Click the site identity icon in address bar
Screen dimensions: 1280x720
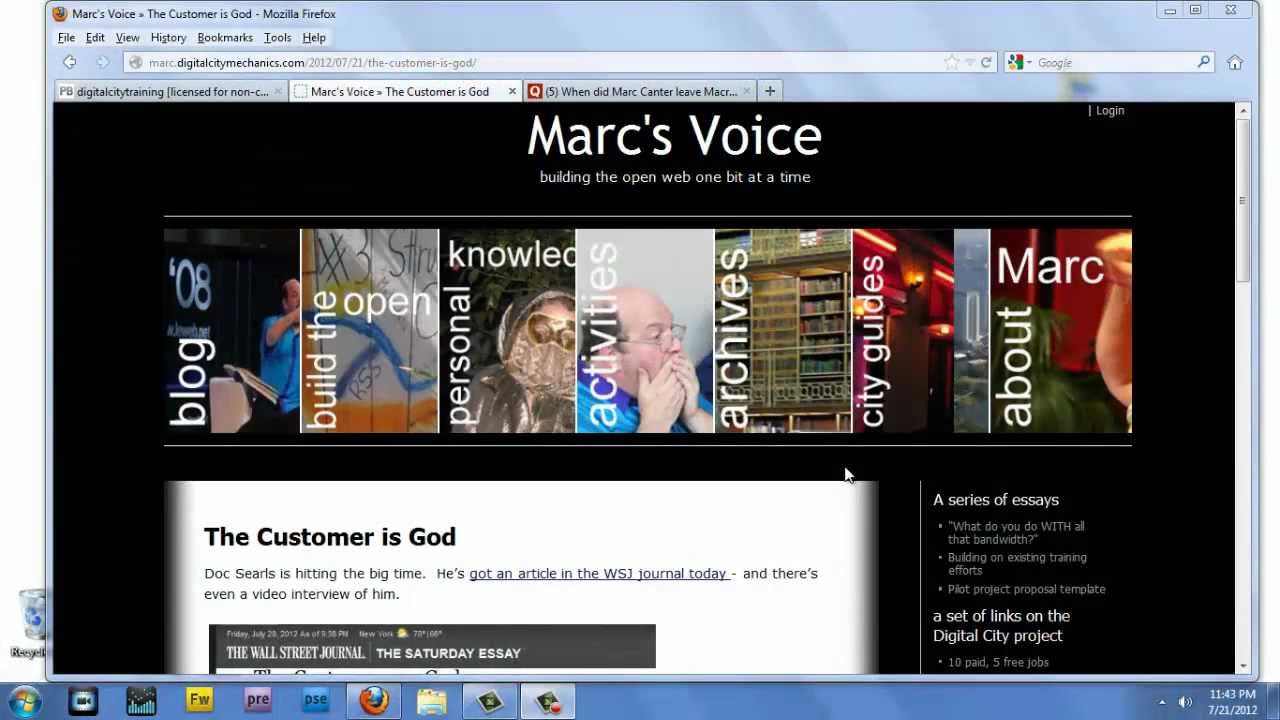click(136, 62)
